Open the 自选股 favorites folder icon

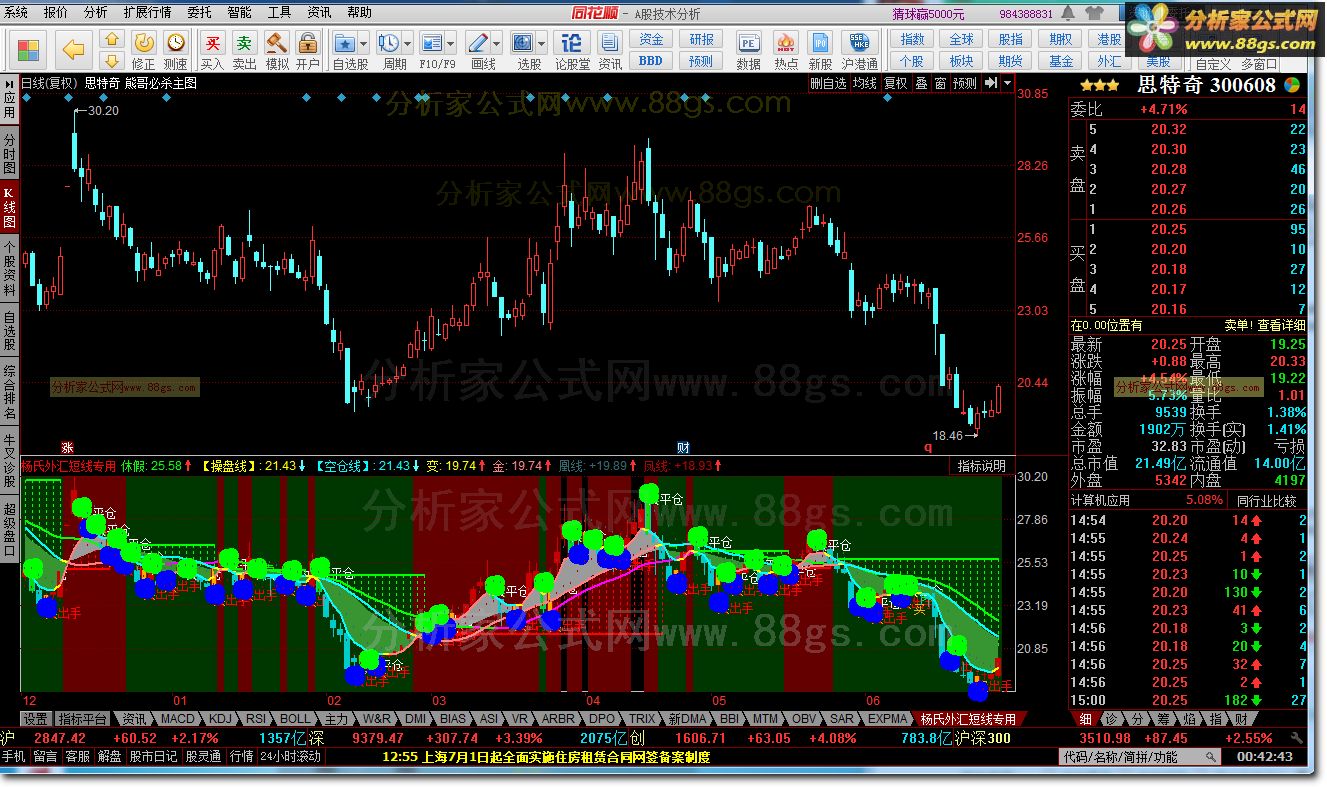[x=345, y=43]
